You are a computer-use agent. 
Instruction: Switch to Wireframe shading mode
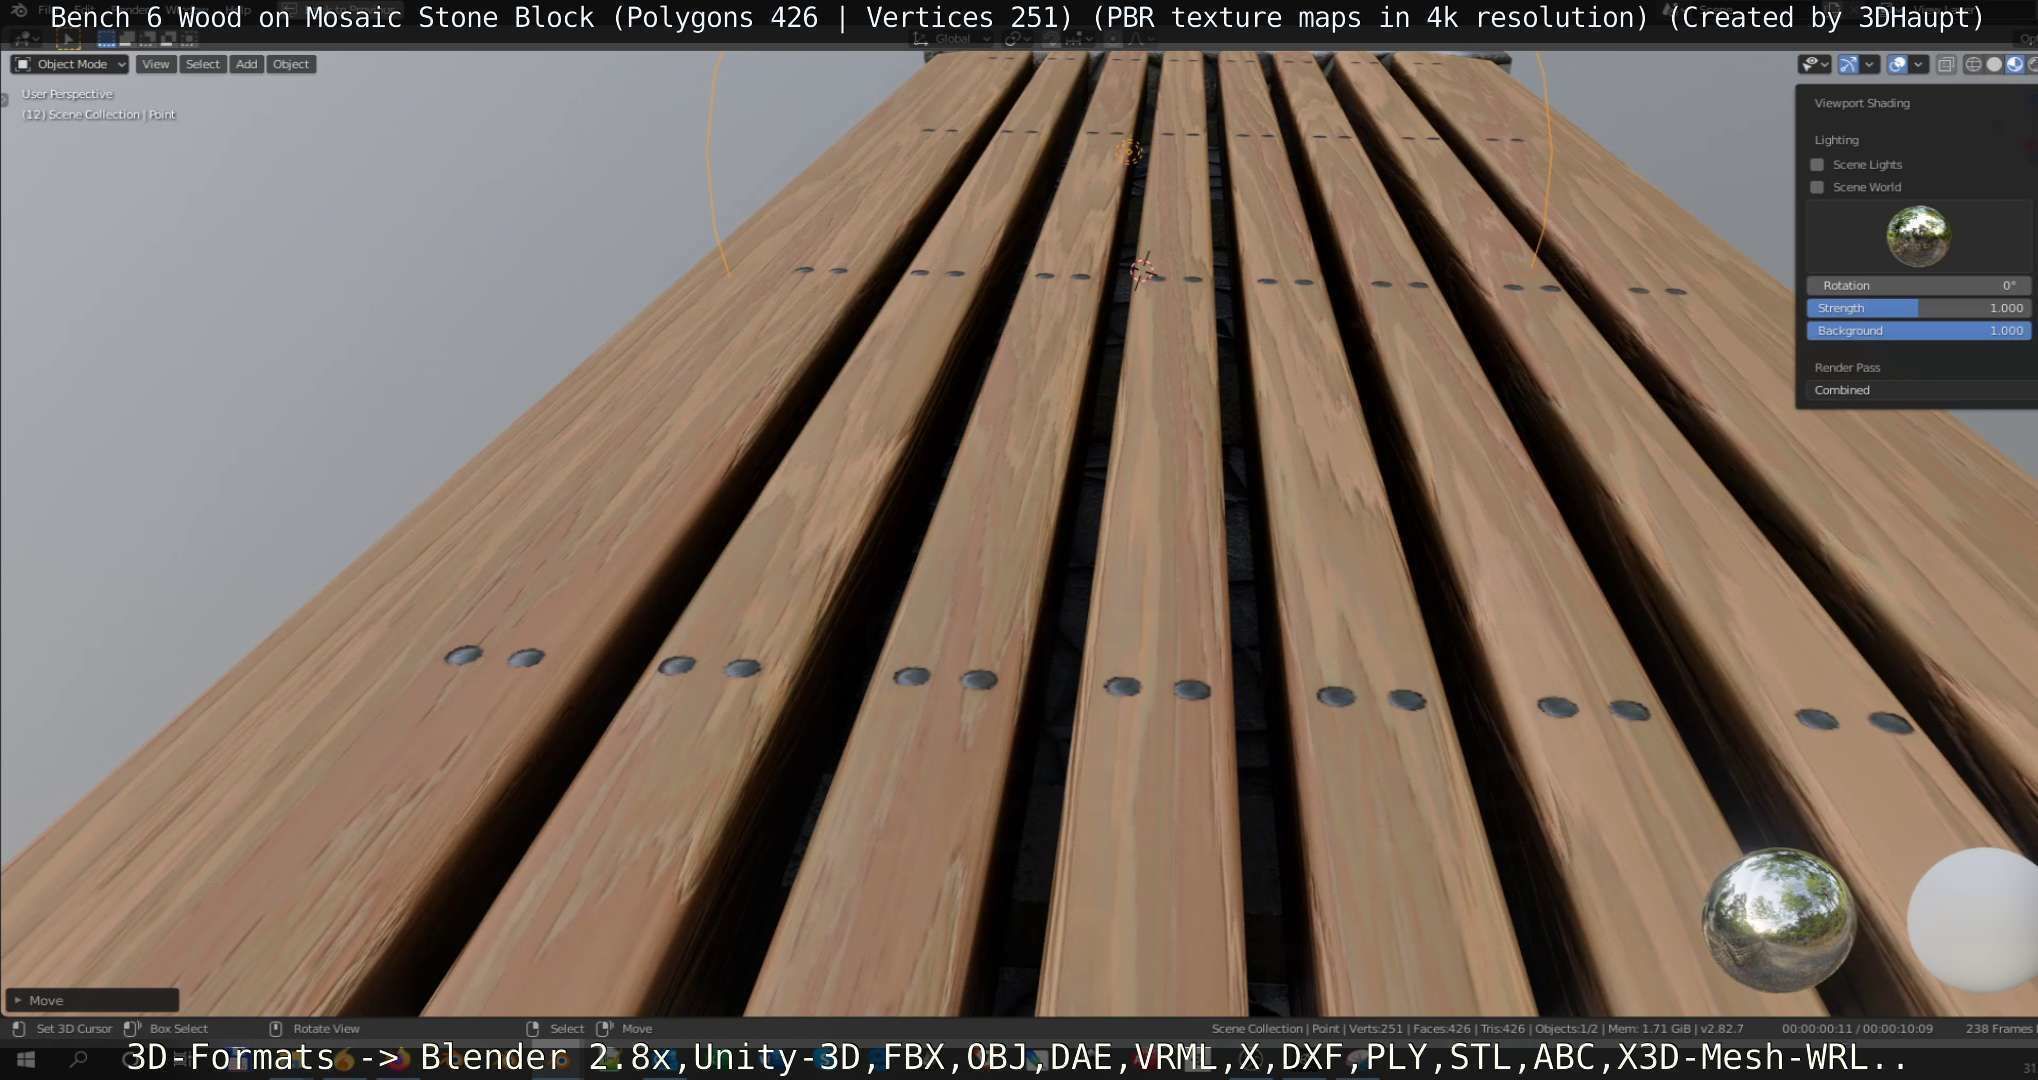coord(1973,64)
